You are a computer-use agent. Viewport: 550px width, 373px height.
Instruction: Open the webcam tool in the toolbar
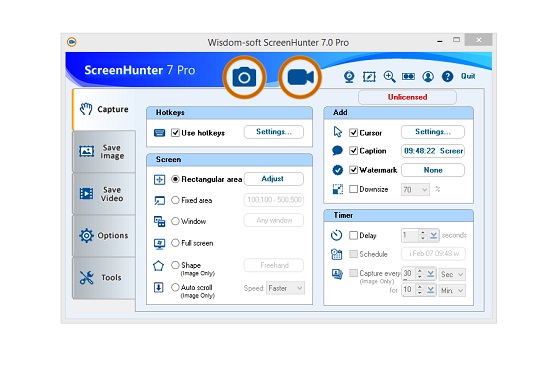pos(349,76)
